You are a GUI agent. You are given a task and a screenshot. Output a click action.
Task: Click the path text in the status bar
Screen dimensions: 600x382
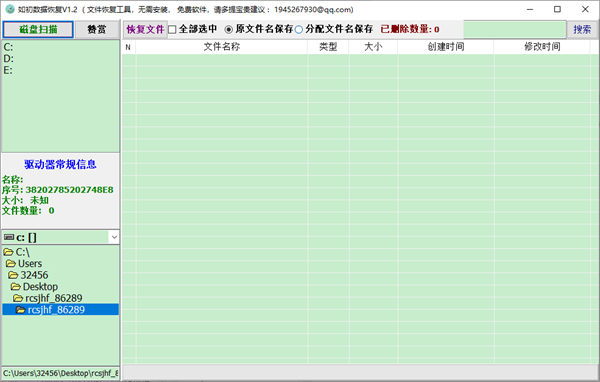(60, 373)
